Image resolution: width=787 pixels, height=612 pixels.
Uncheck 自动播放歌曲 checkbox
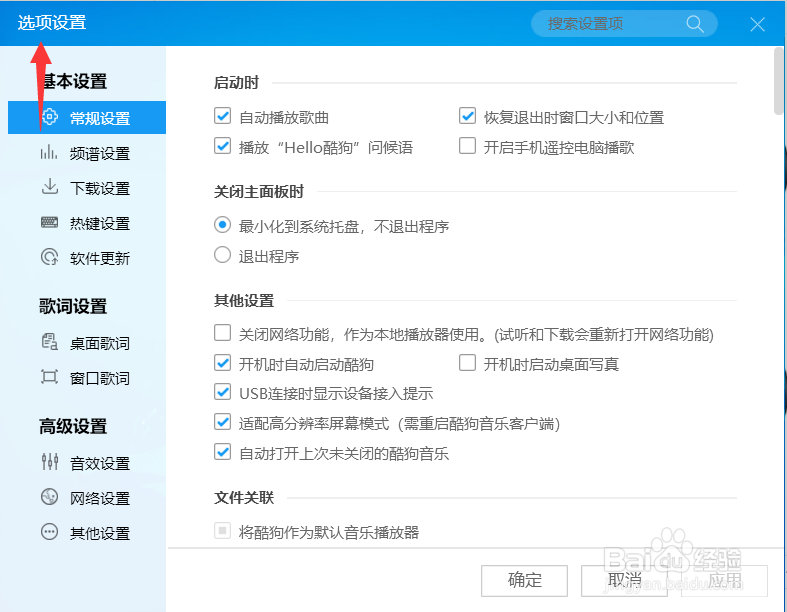click(x=222, y=116)
